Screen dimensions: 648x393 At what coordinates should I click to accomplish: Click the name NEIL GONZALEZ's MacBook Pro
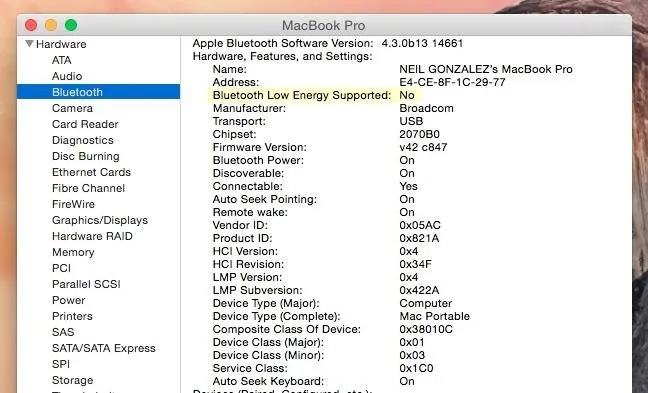tap(486, 69)
